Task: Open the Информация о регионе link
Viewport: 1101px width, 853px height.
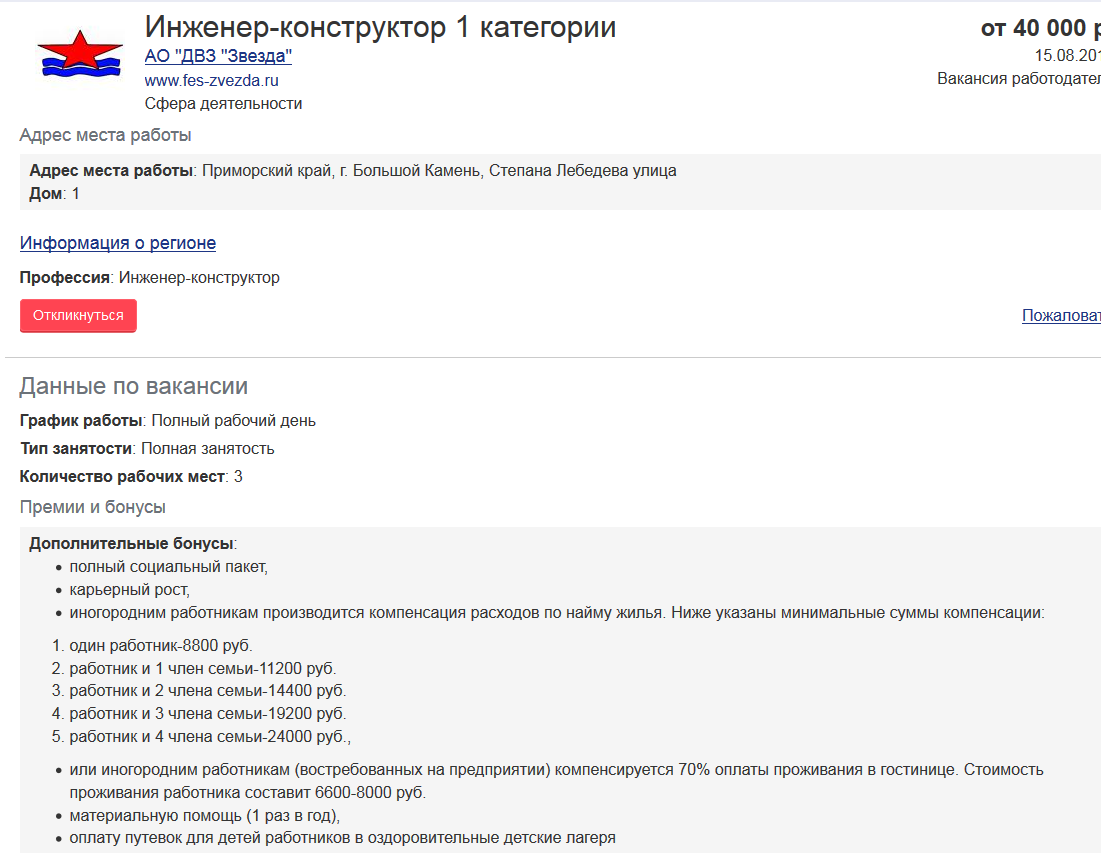Action: point(118,243)
